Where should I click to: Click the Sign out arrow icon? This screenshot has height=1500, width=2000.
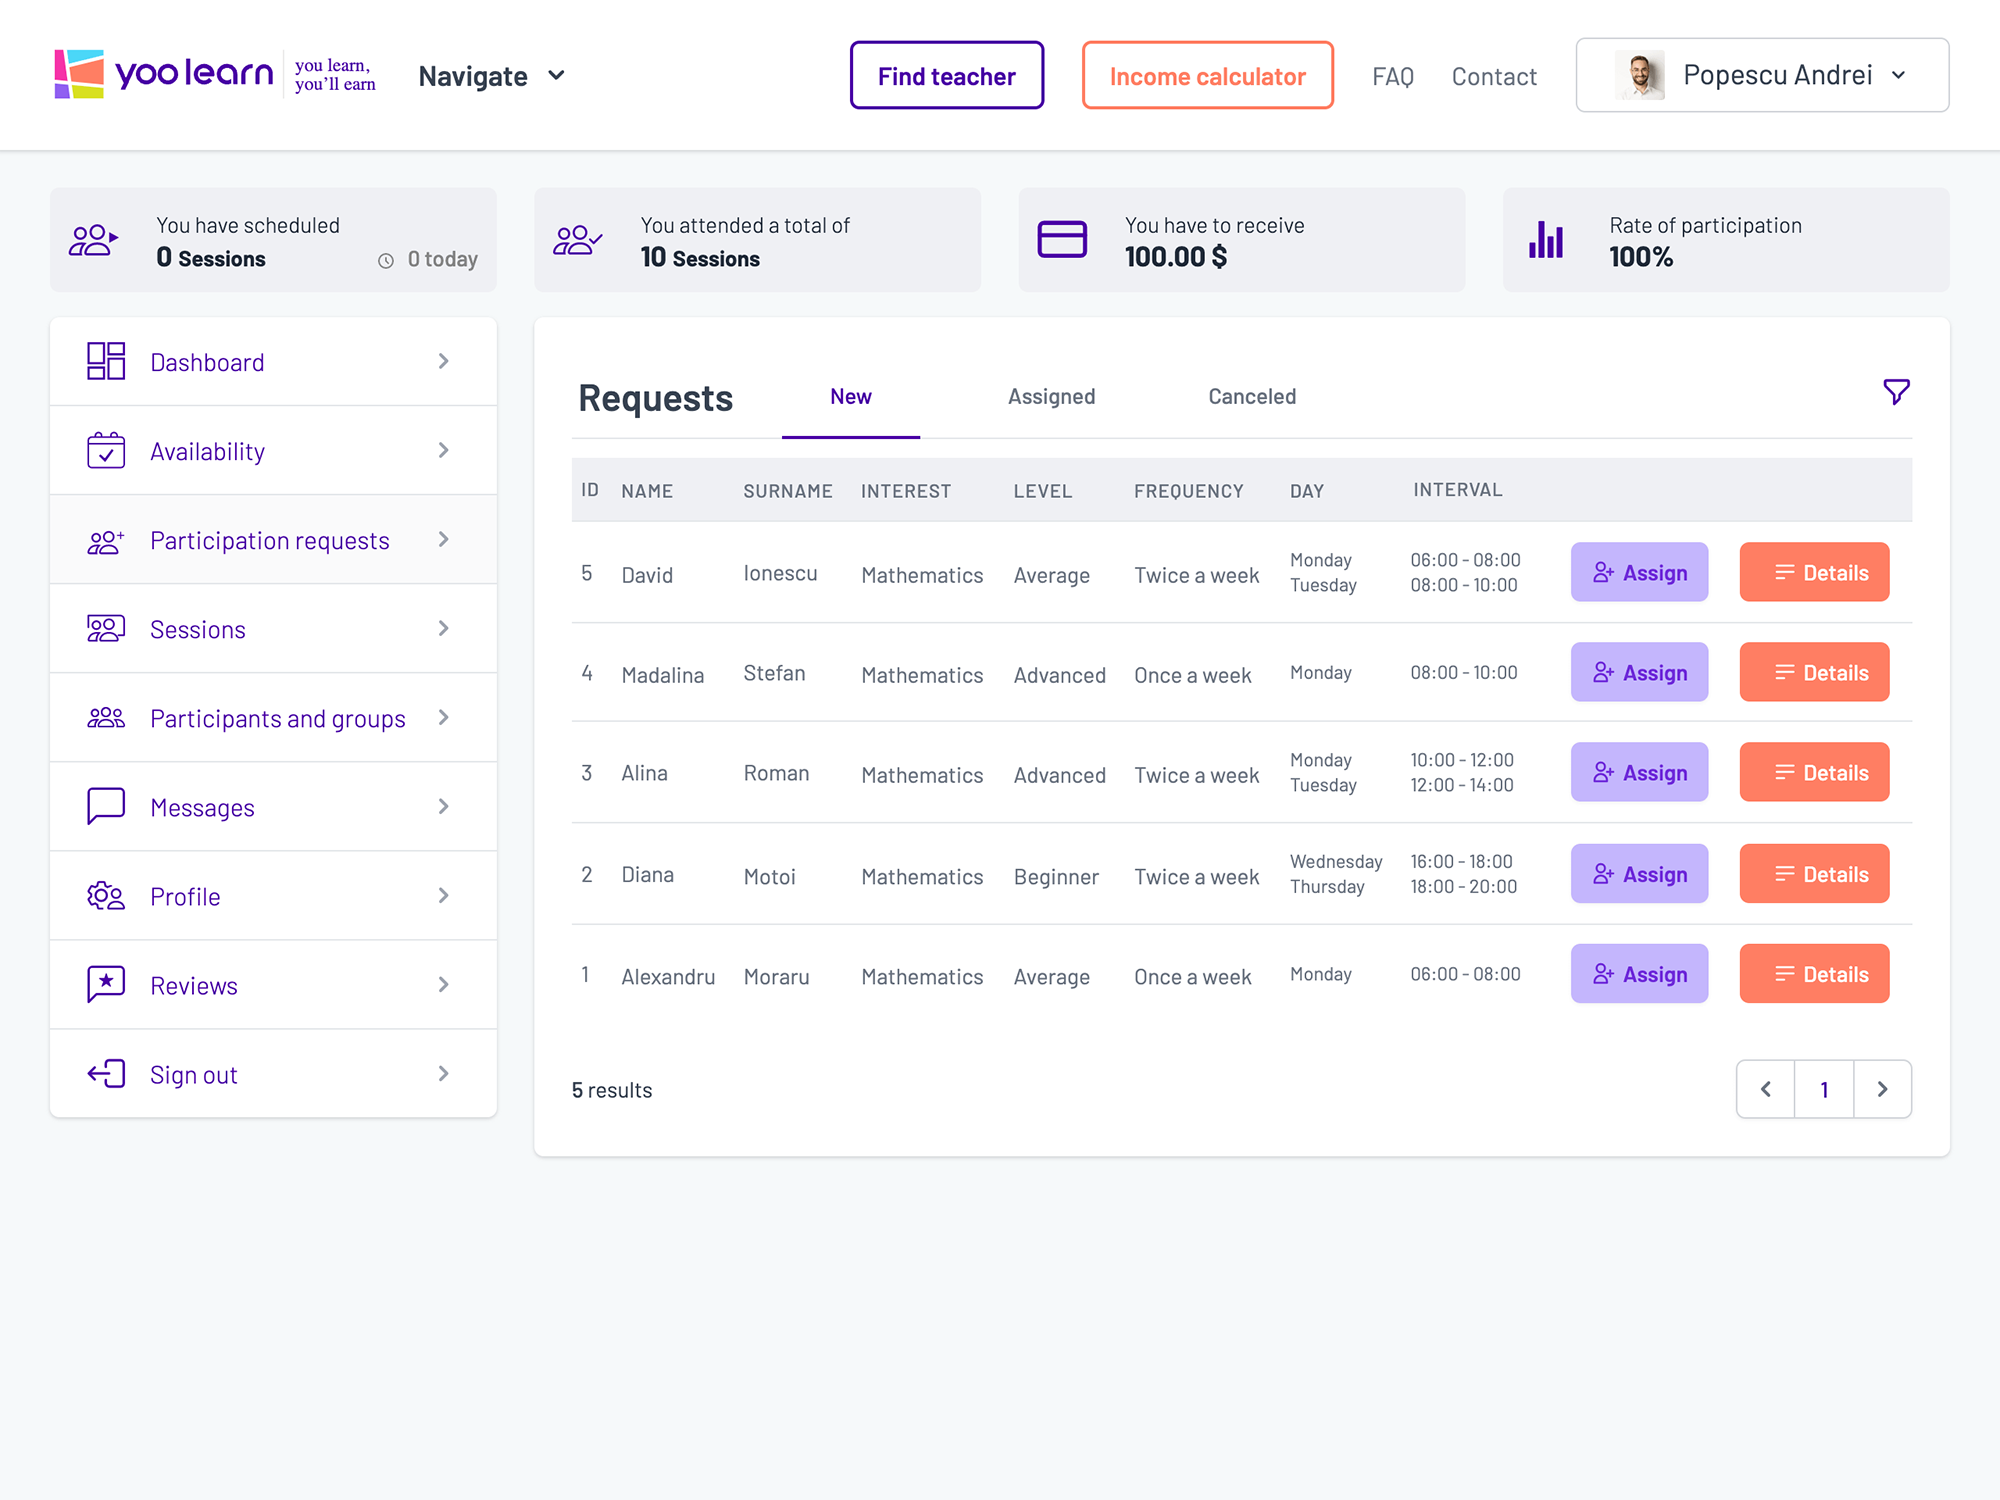106,1073
